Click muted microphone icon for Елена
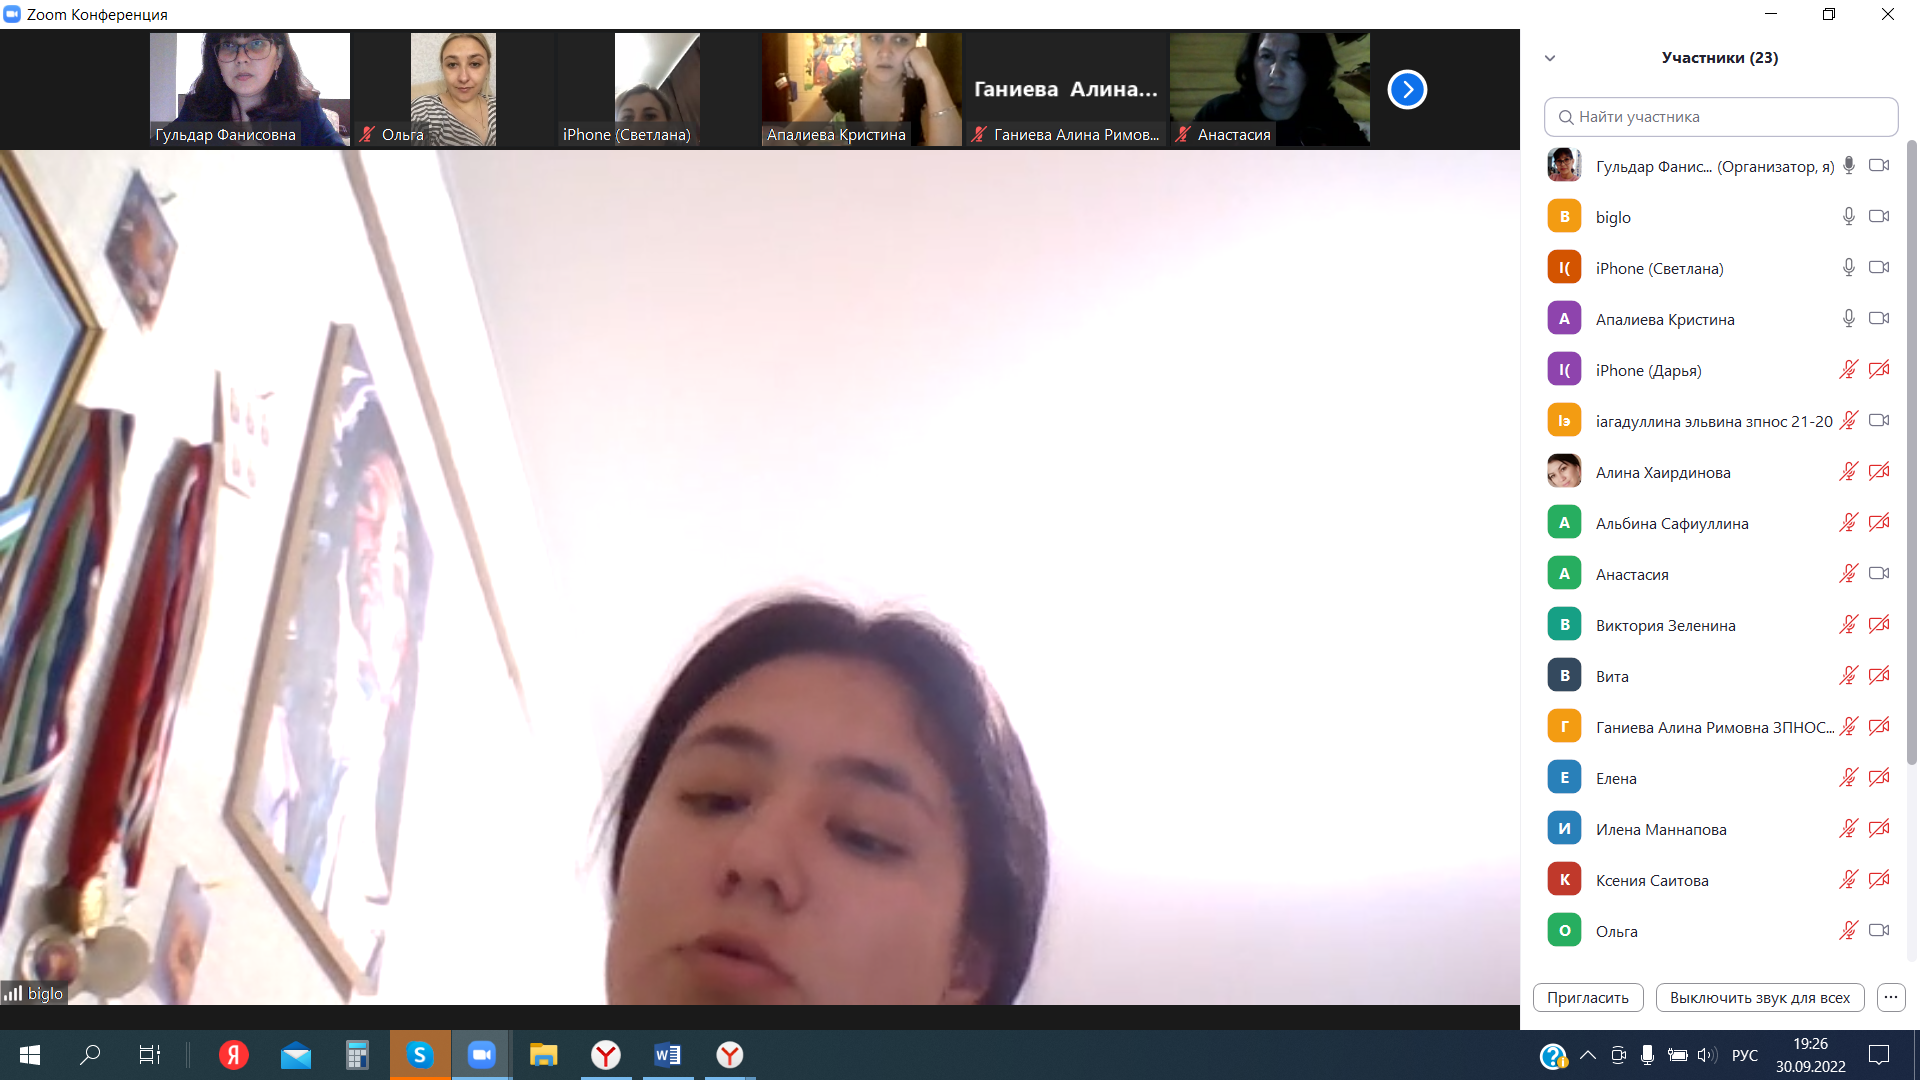This screenshot has width=1920, height=1080. 1848,778
